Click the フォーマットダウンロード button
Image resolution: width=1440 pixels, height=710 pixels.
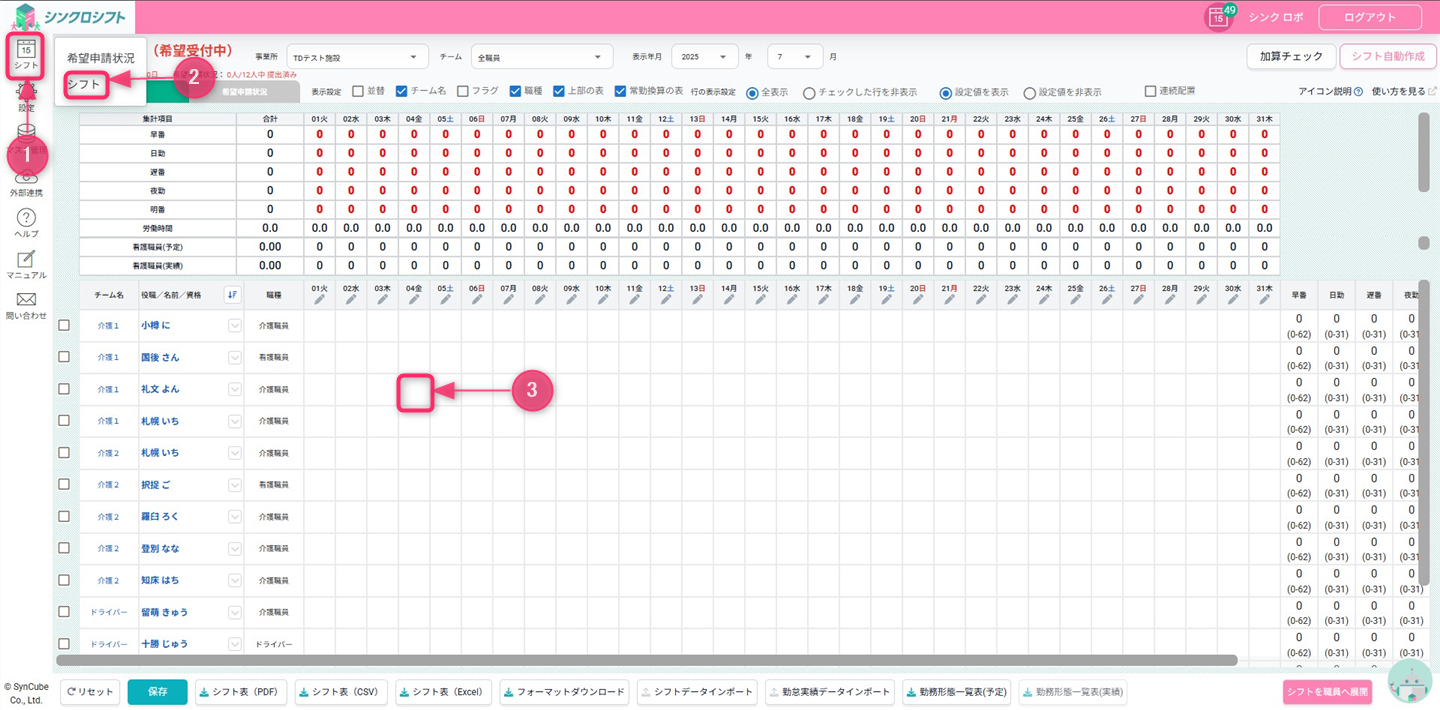(x=564, y=691)
